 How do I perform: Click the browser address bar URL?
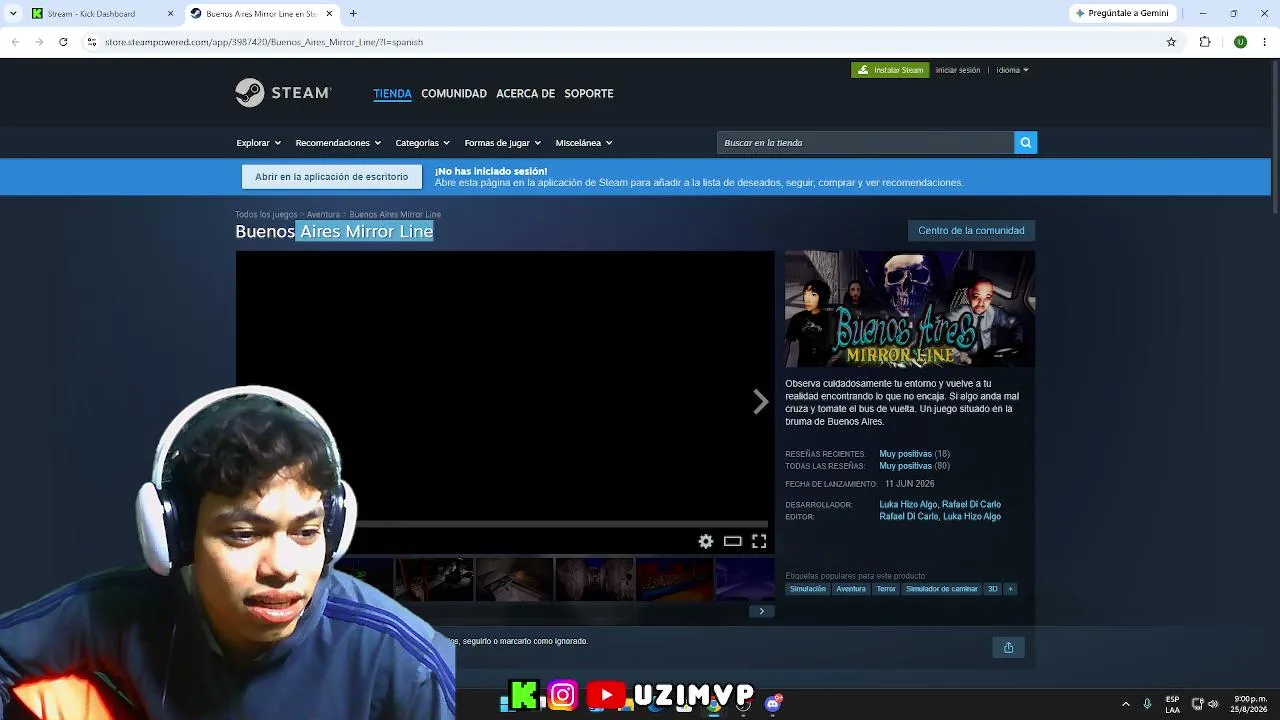pyautogui.click(x=264, y=42)
